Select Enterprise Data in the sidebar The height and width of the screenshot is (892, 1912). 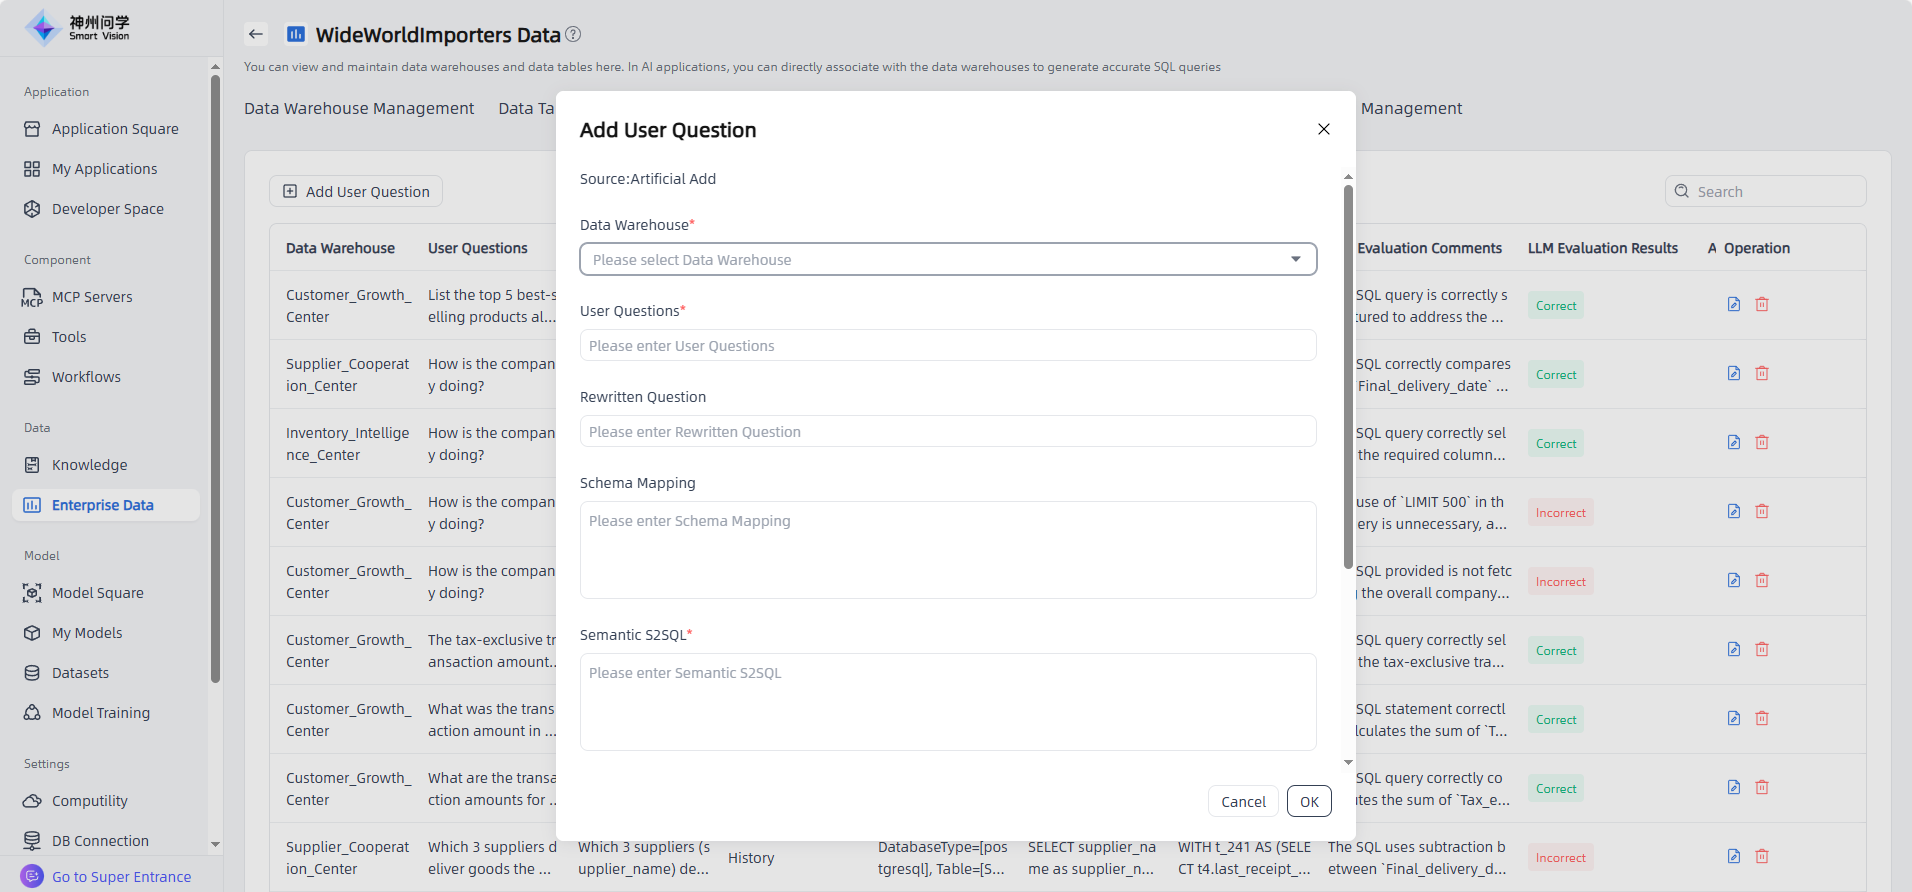102,505
